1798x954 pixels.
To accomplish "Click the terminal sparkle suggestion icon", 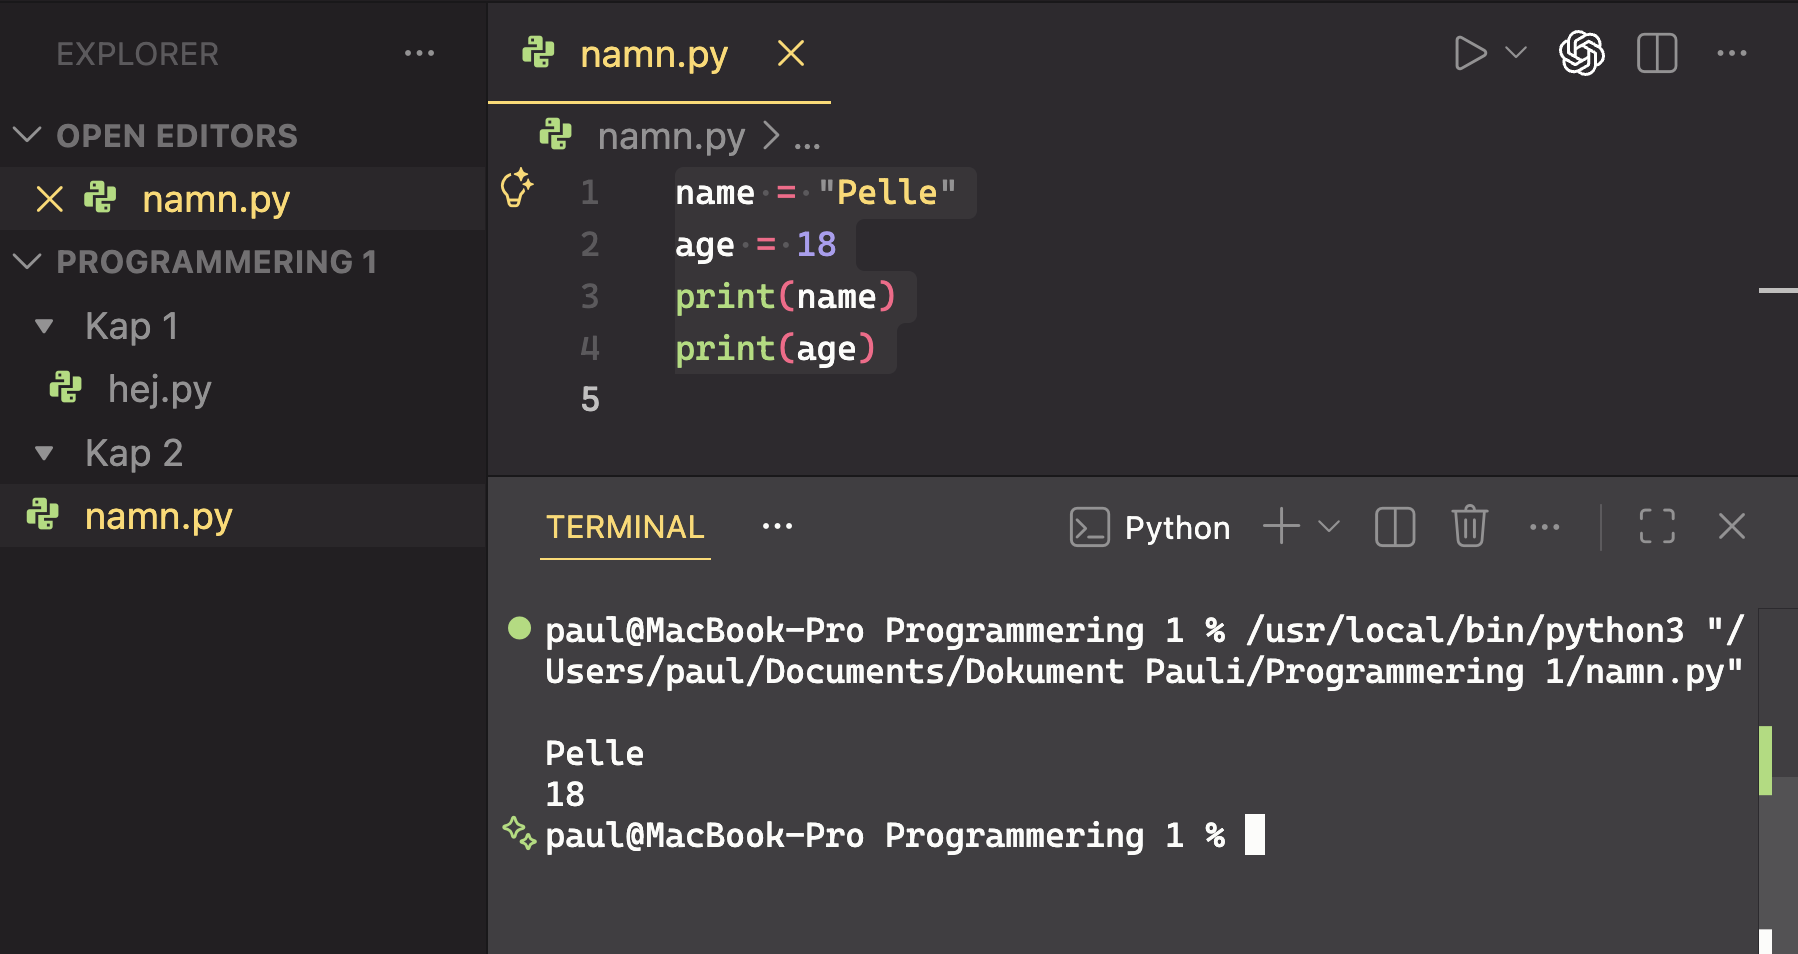I will click(519, 833).
